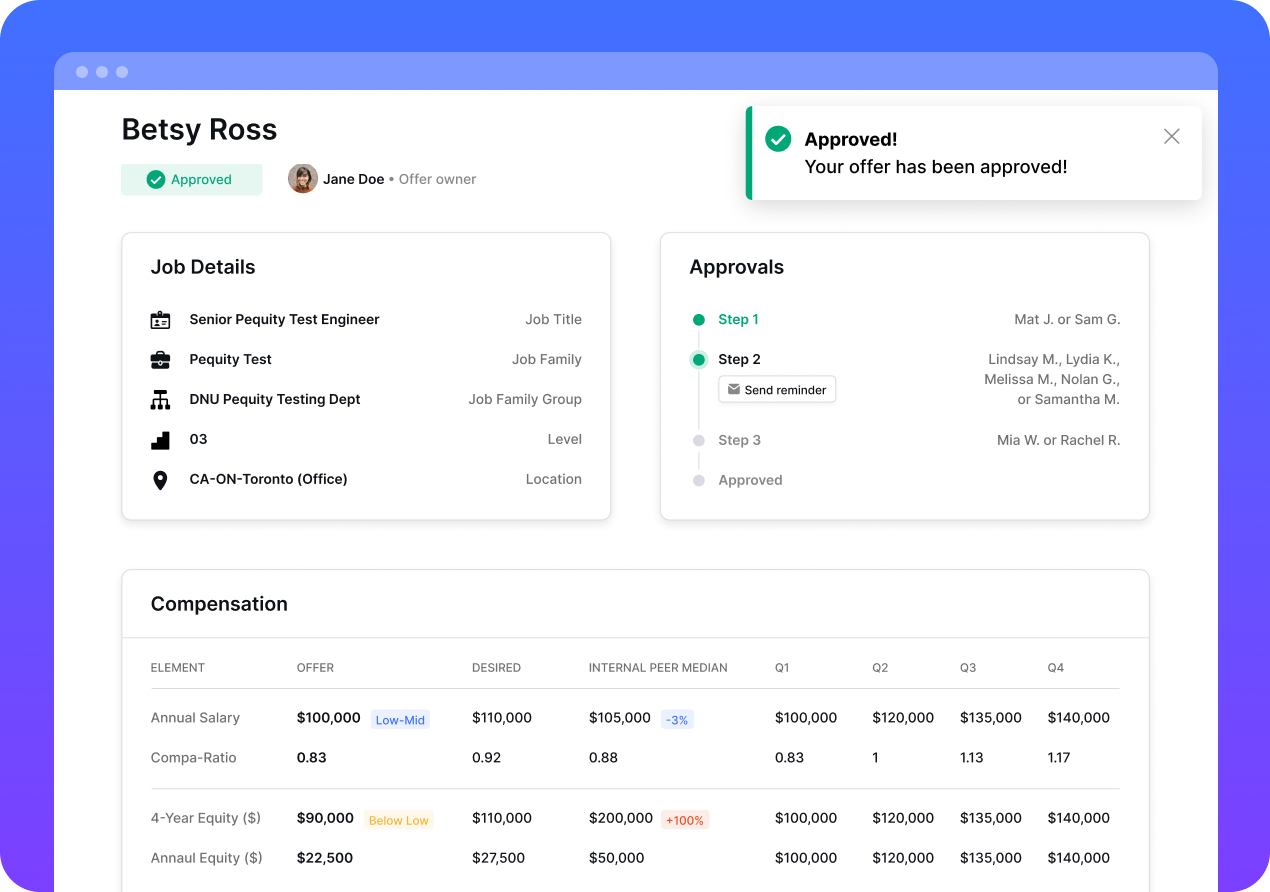Select Step 3 in Approvals timeline
The width and height of the screenshot is (1270, 892).
pos(739,440)
